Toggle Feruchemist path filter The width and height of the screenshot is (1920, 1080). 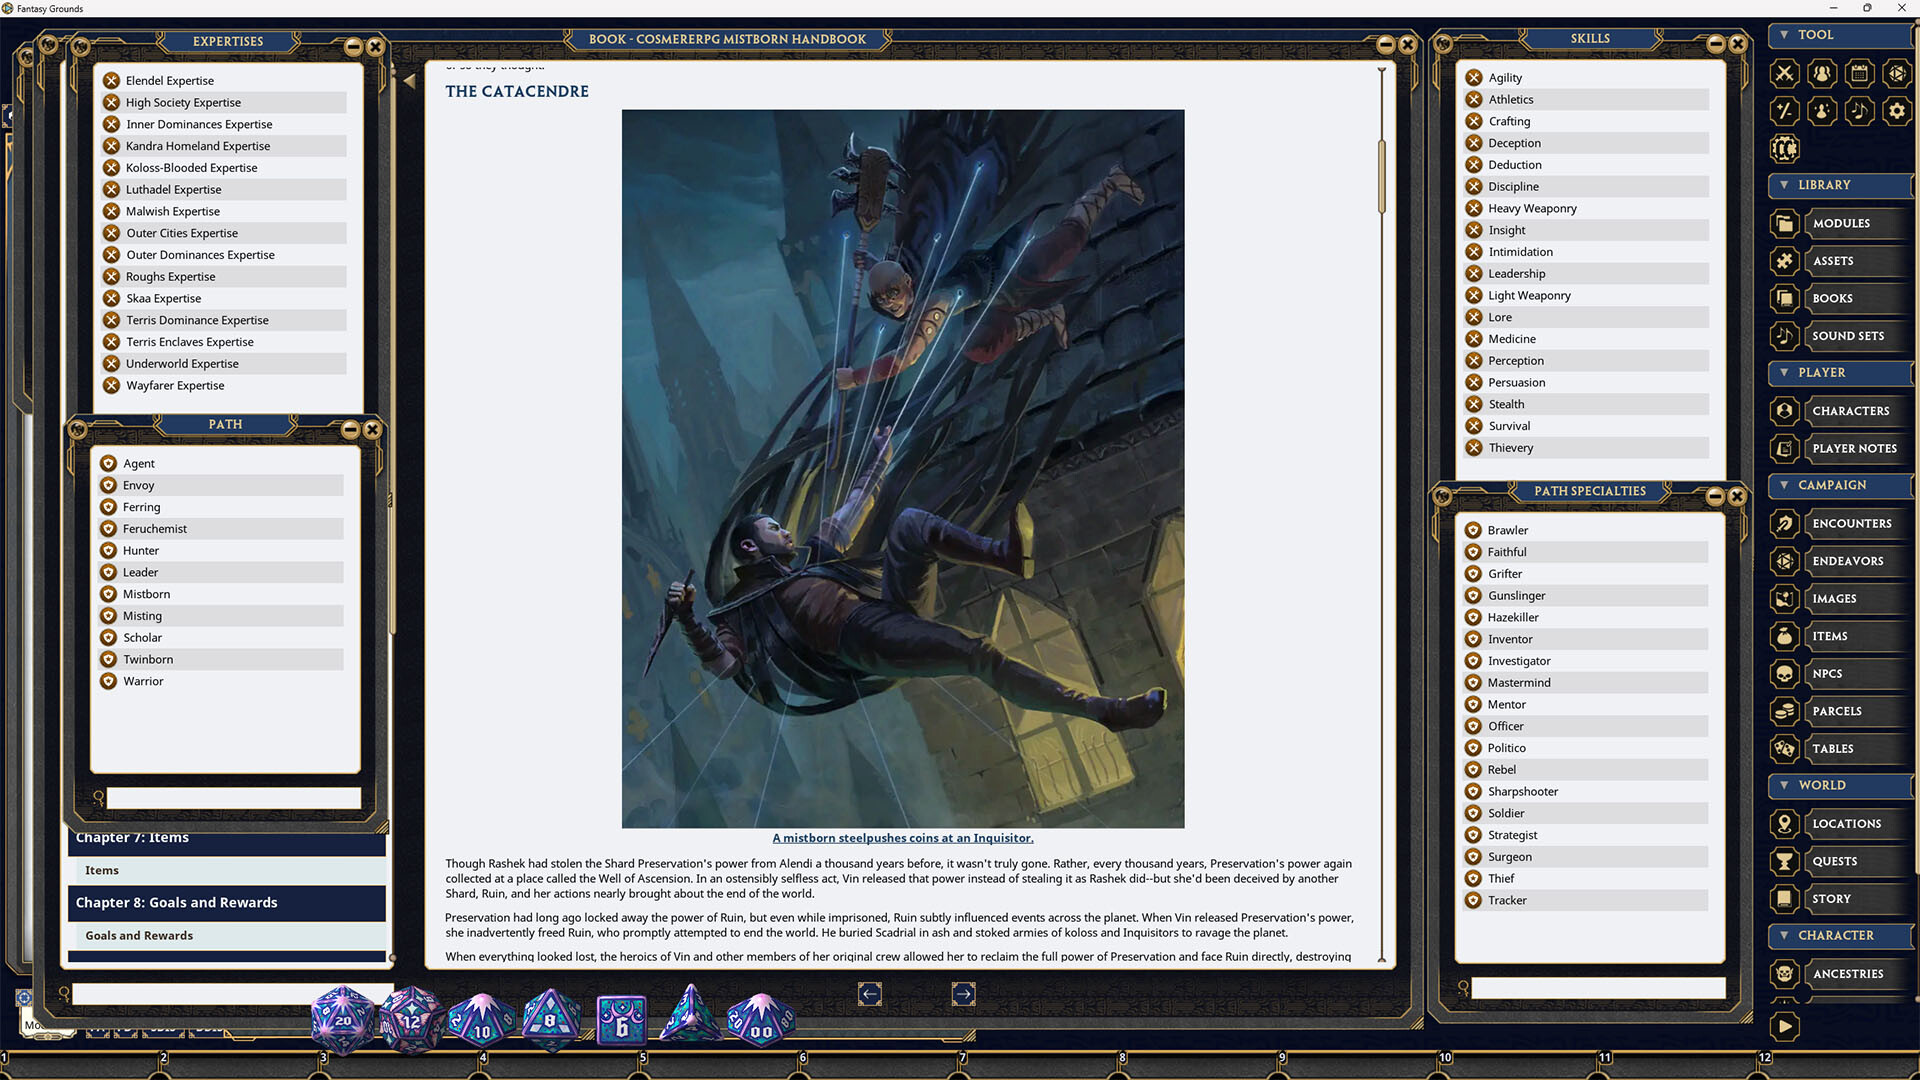pos(221,529)
